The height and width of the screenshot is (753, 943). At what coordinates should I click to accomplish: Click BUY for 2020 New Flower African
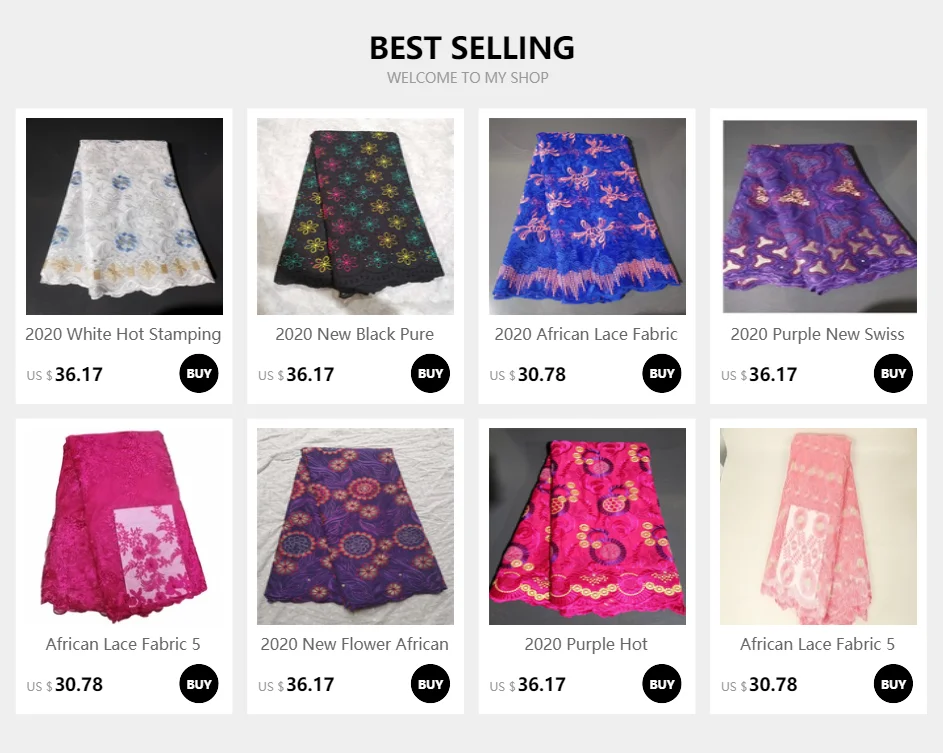pyautogui.click(x=430, y=684)
